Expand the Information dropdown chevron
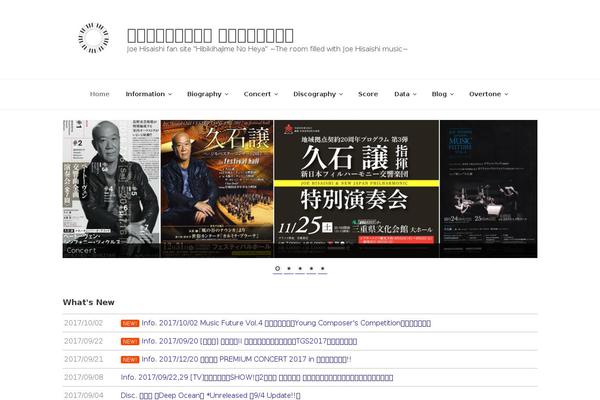This screenshot has width=600, height=400. tap(170, 95)
